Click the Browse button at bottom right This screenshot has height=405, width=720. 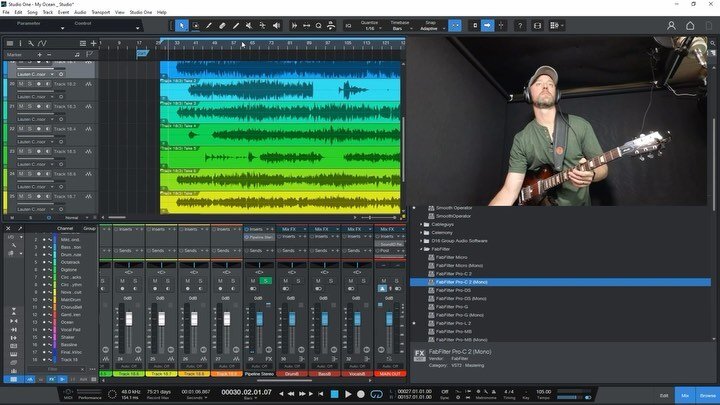(707, 395)
